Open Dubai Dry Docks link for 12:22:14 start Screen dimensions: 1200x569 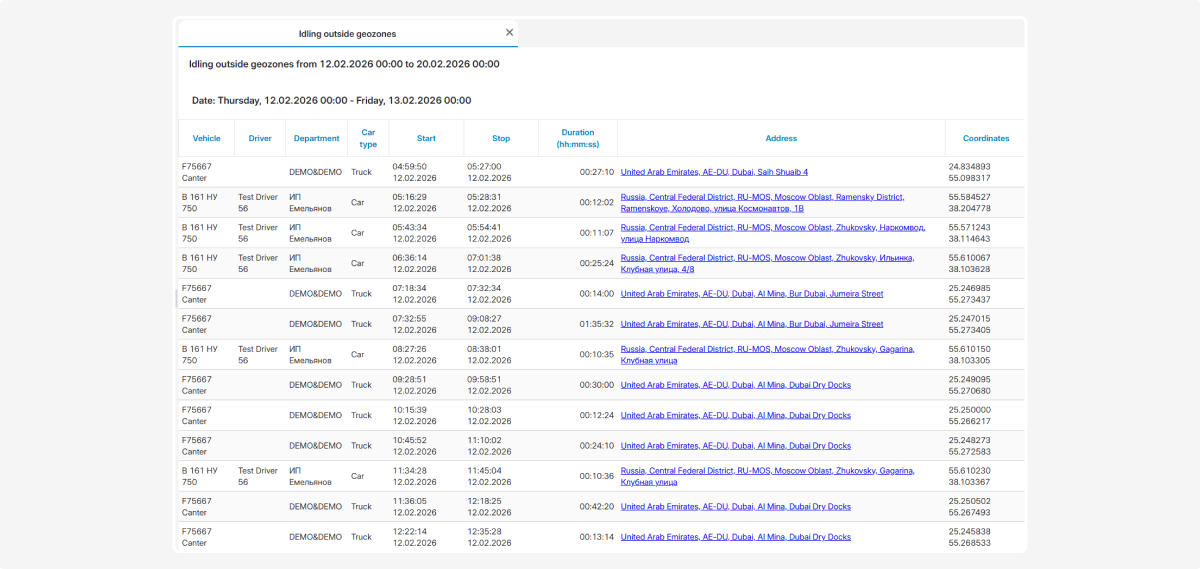point(735,537)
